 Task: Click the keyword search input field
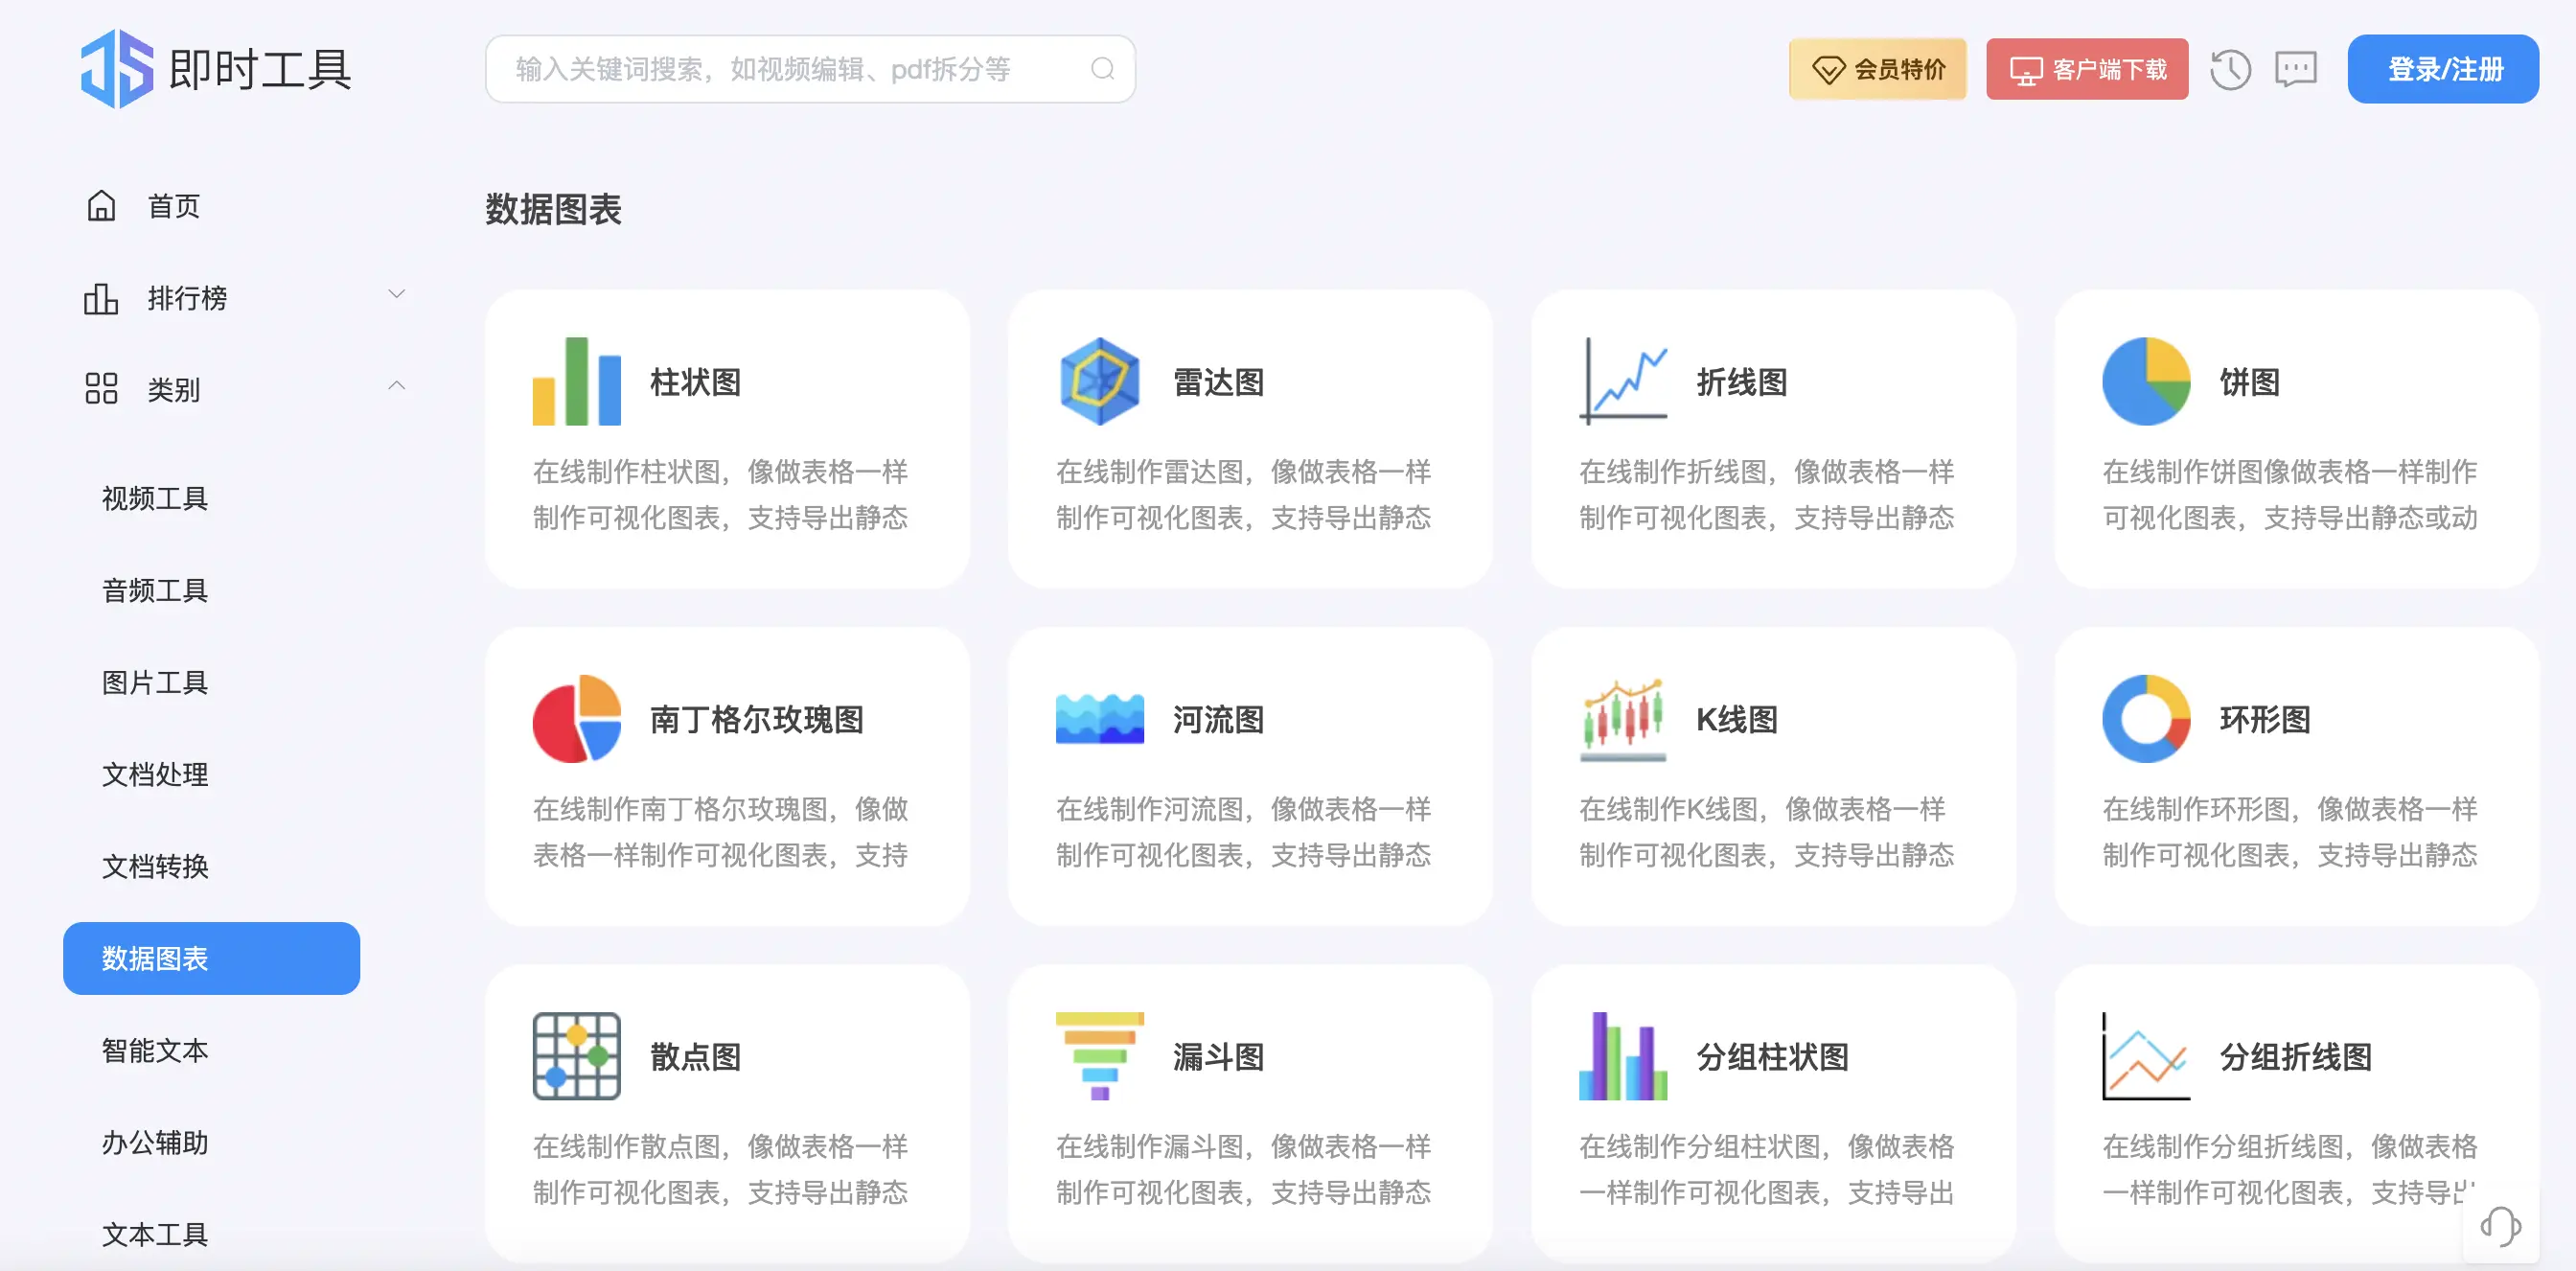(x=790, y=68)
